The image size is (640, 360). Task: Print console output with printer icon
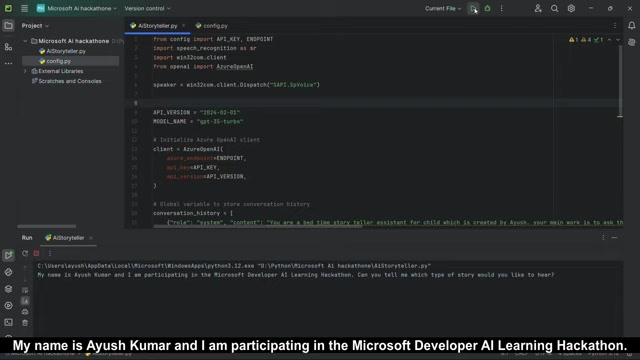pyautogui.click(x=25, y=312)
